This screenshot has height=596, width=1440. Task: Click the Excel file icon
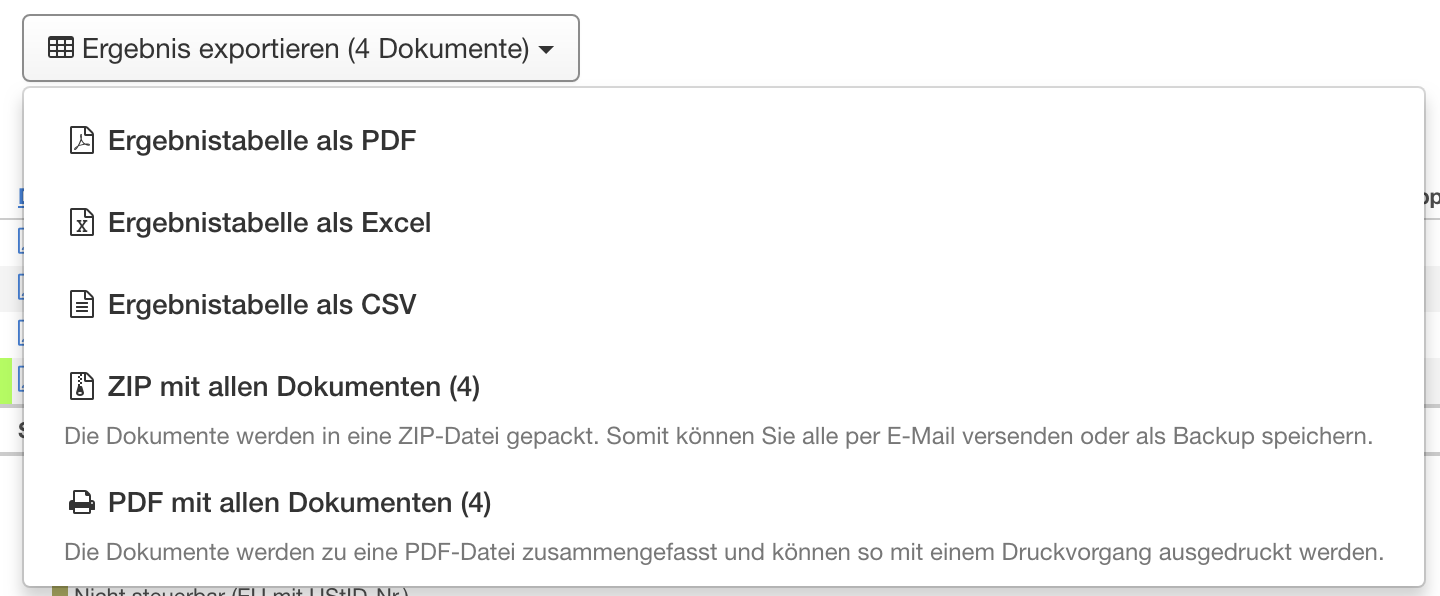tap(81, 222)
